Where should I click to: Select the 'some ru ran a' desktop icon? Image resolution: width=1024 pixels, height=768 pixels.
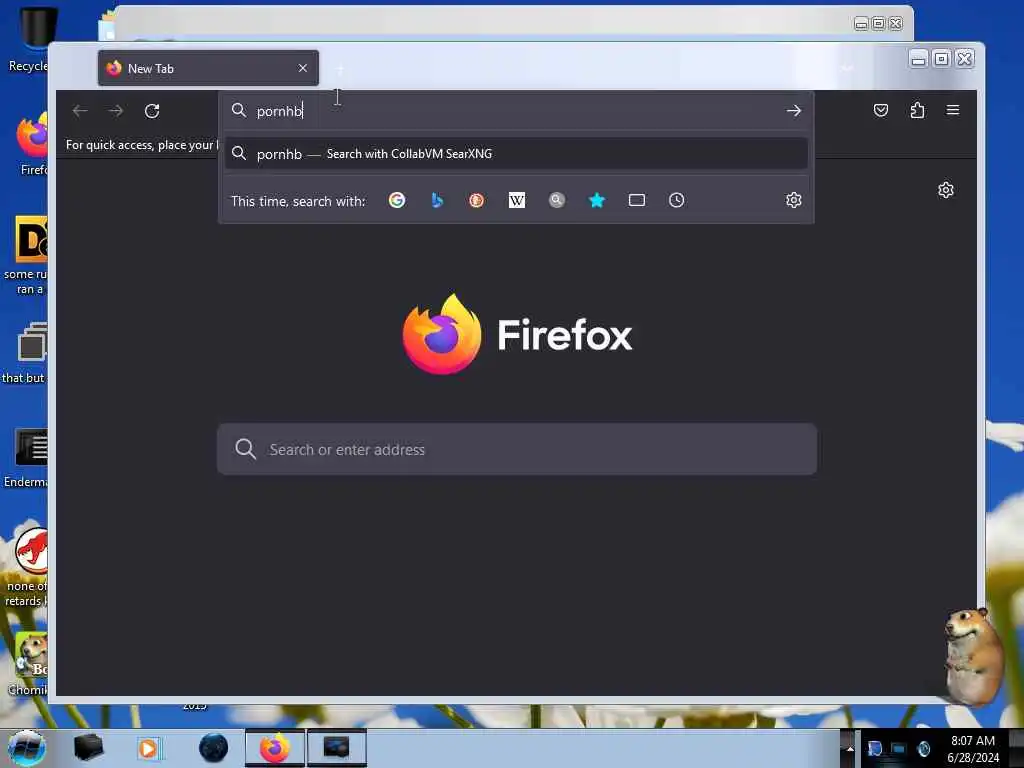point(26,255)
